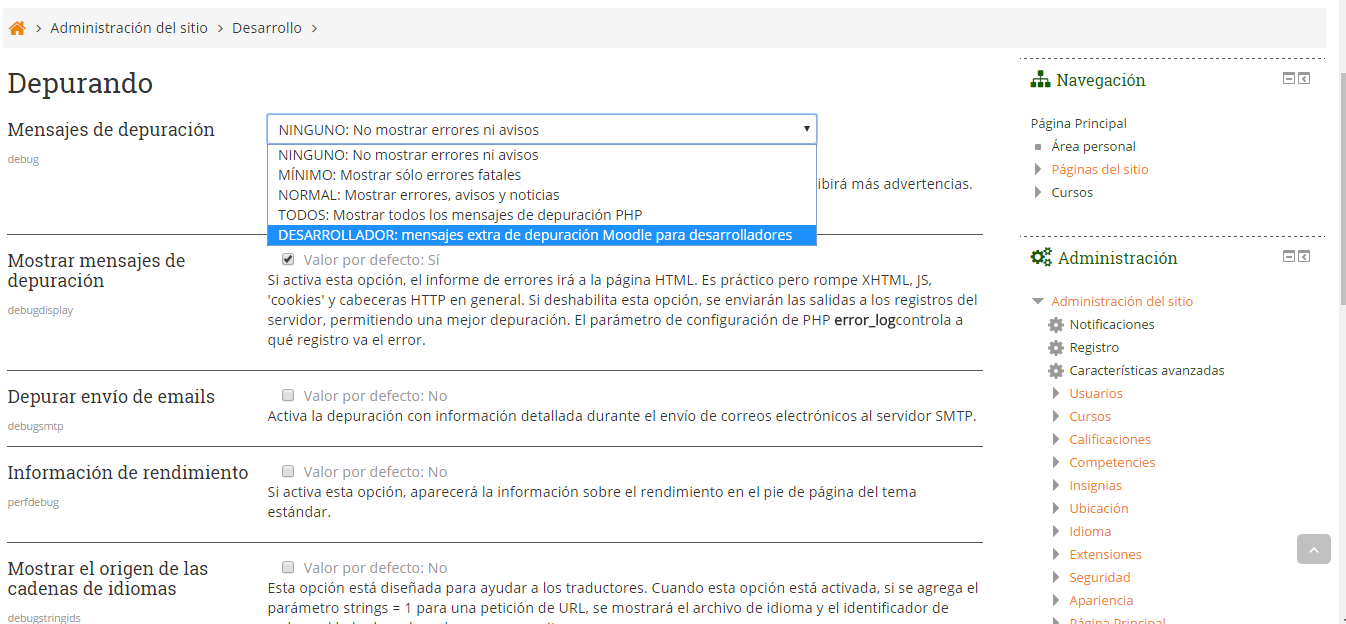1346x624 pixels.
Task: Tick the Información de rendimiento checkbox
Action: [x=288, y=471]
